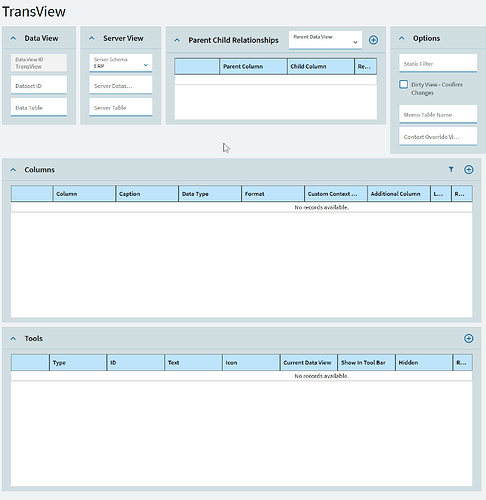
Task: Click the Show In Tool Bar header
Action: 366,363
